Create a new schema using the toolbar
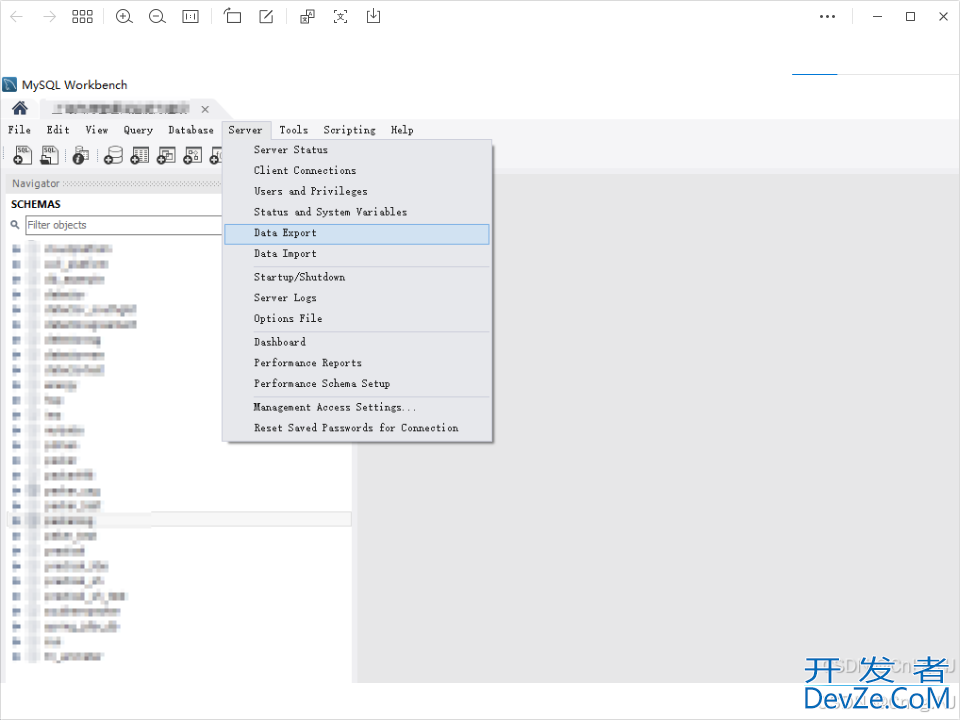This screenshot has width=960, height=720. coord(113,155)
